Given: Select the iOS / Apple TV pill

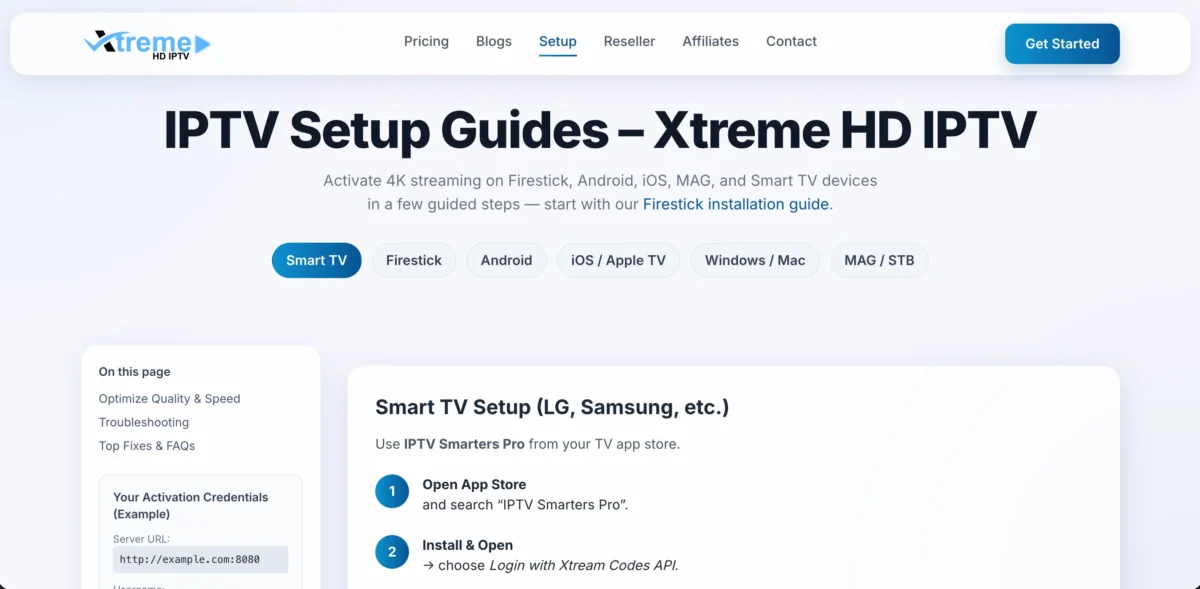Looking at the screenshot, I should click(618, 260).
